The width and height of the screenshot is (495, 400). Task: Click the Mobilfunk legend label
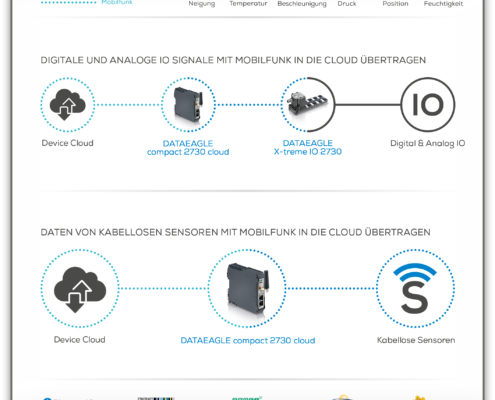point(117,2)
